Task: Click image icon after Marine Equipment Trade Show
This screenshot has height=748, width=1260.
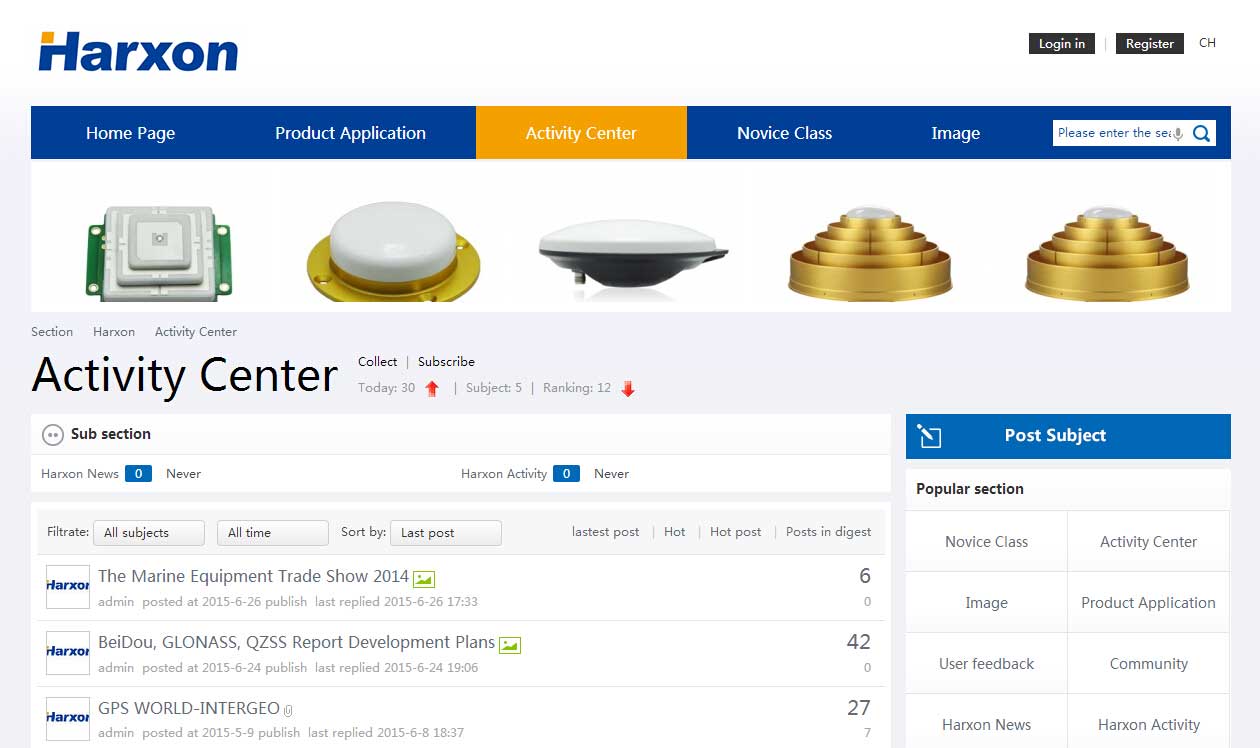Action: (424, 579)
